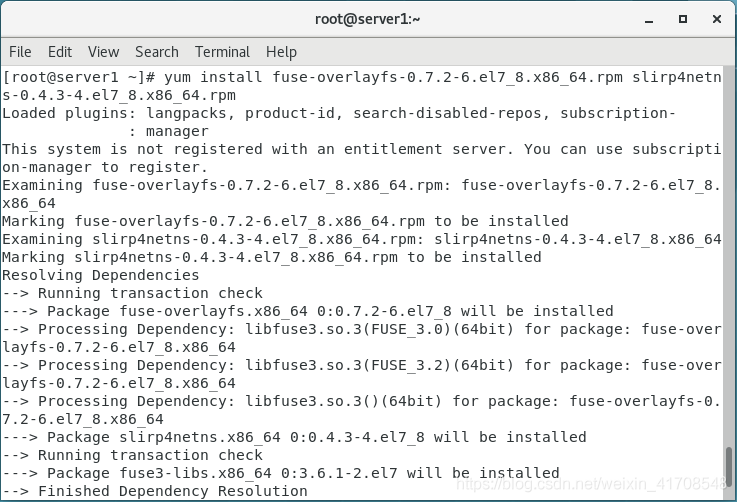Viewport: 737px width, 502px height.
Task: Open the View menu
Action: click(x=103, y=52)
